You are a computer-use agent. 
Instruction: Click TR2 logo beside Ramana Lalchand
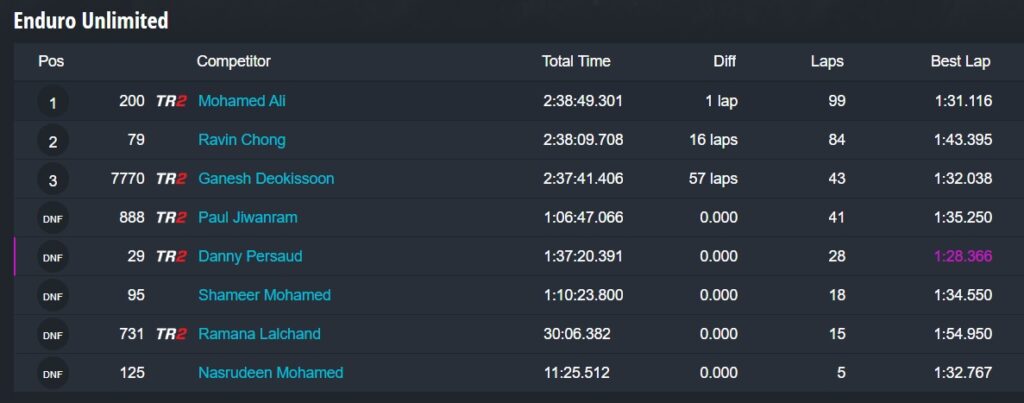tap(171, 334)
